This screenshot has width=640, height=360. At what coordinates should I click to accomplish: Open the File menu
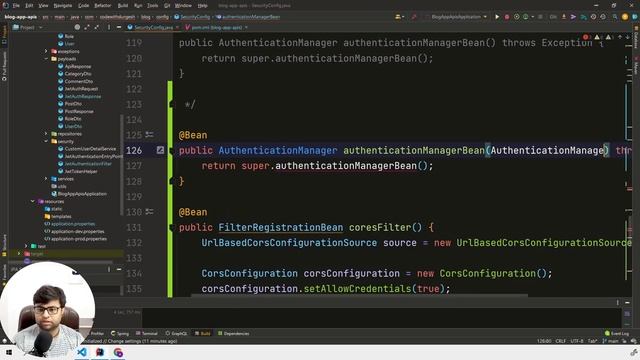pos(16,6)
